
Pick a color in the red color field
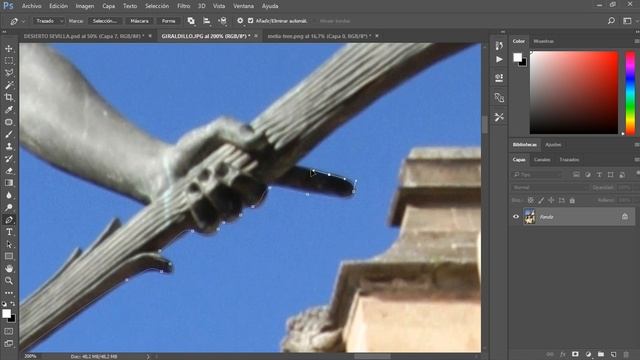574,92
